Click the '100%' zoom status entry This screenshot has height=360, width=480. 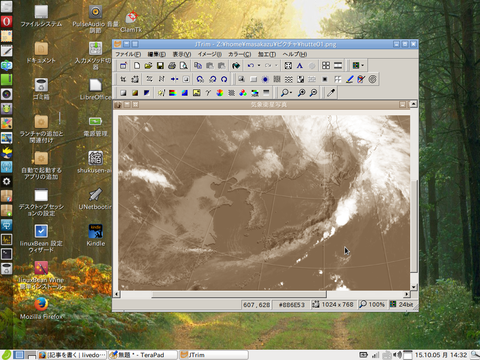pyautogui.click(x=373, y=305)
